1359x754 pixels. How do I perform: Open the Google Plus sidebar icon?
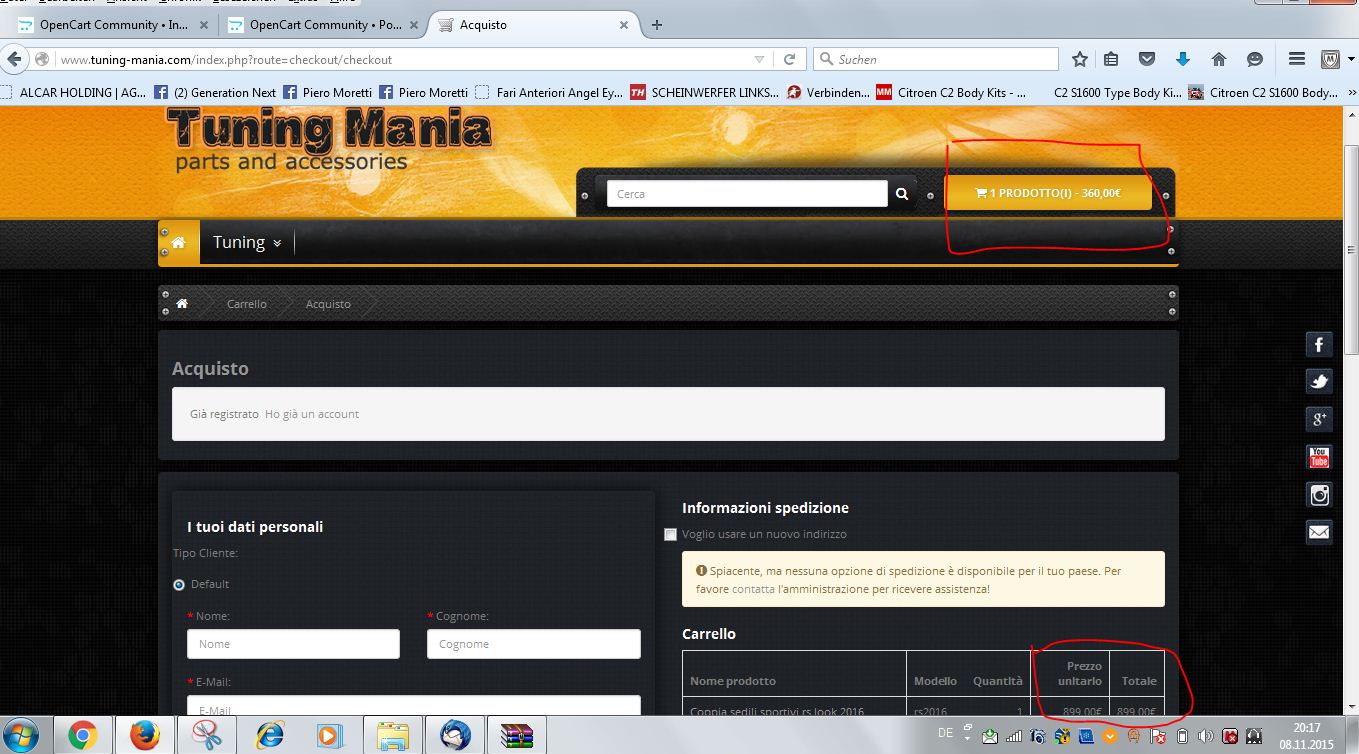tap(1319, 419)
